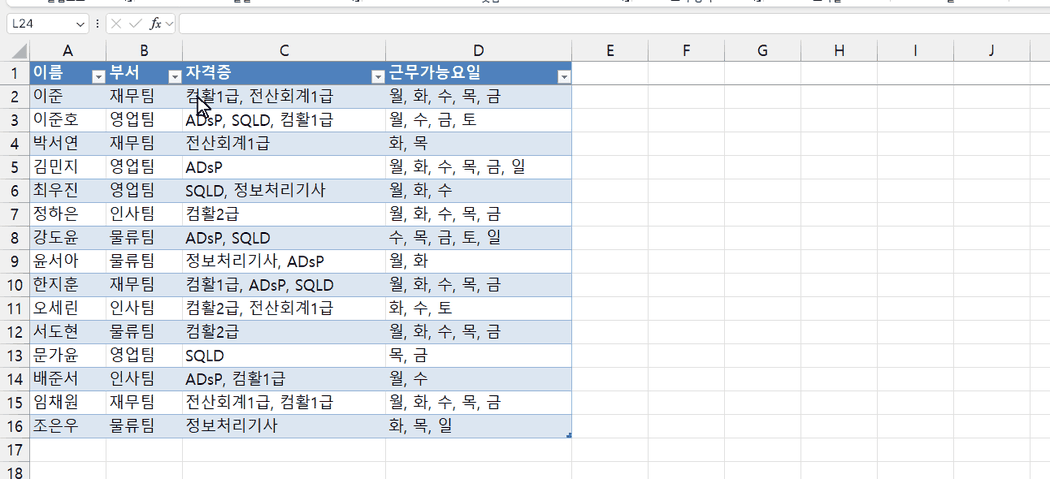Select the name cell 윤서아

point(68,261)
